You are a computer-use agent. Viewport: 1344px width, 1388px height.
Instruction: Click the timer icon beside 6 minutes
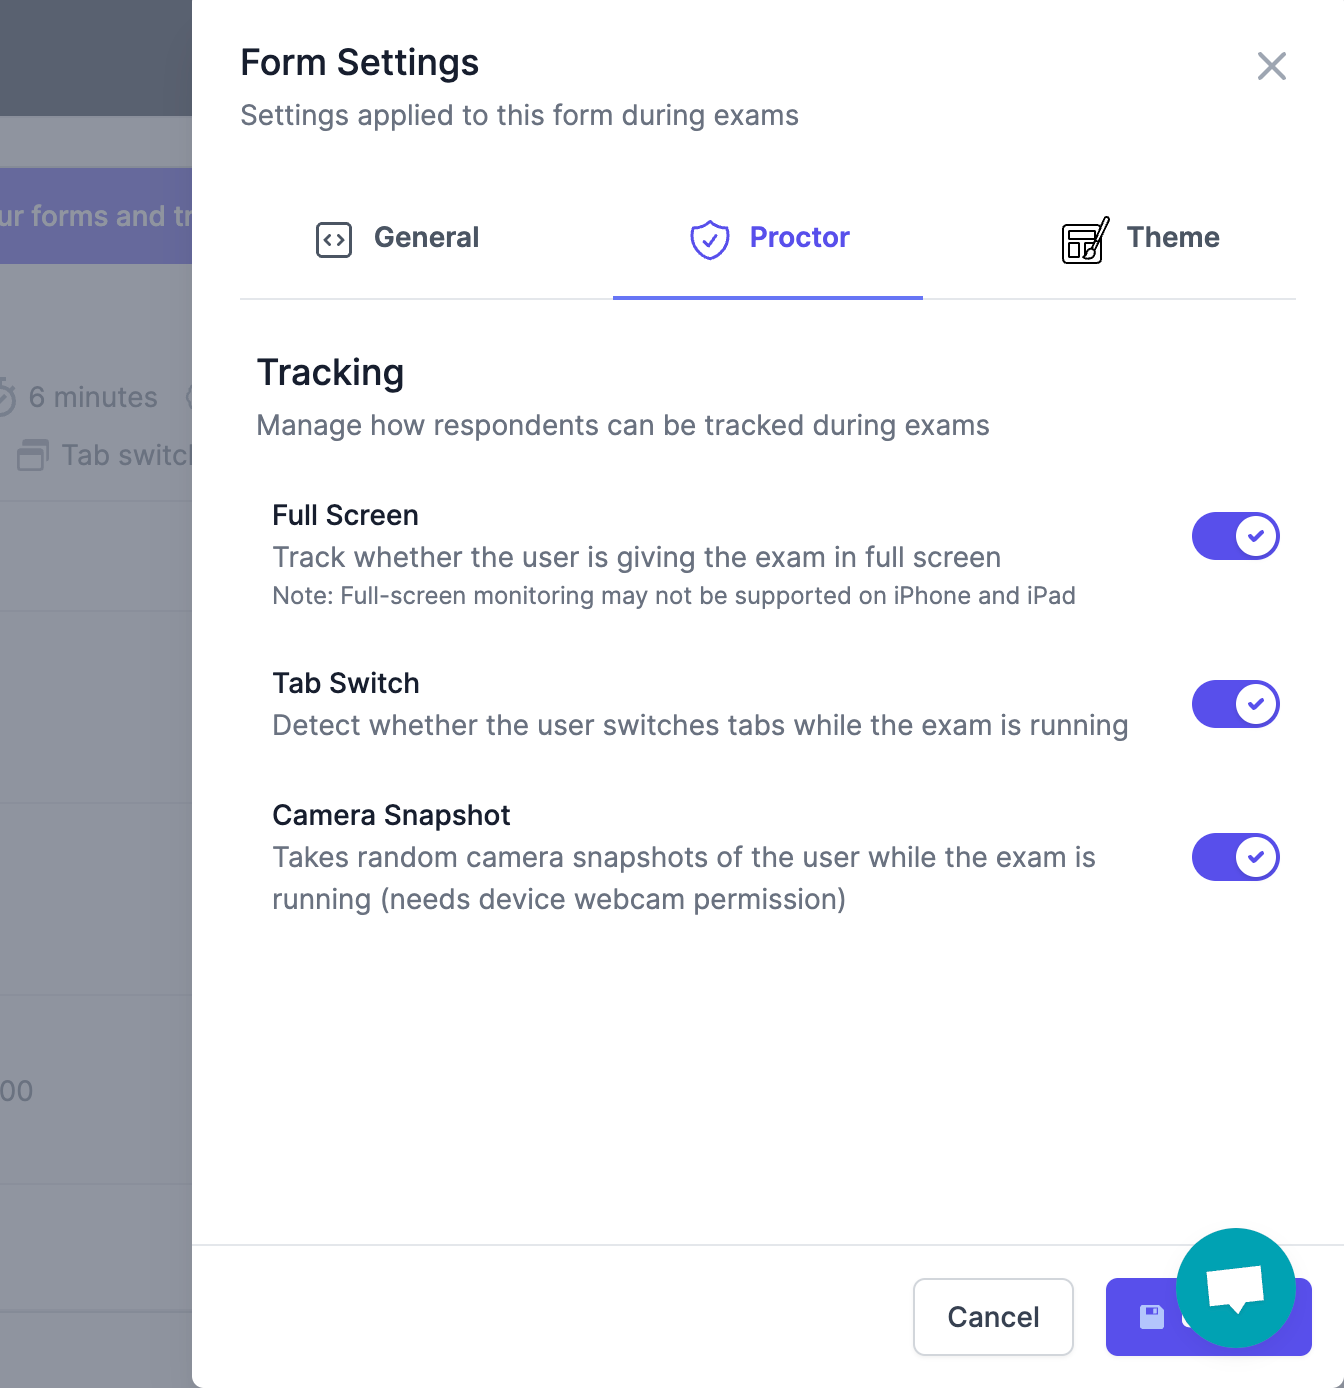(5, 397)
